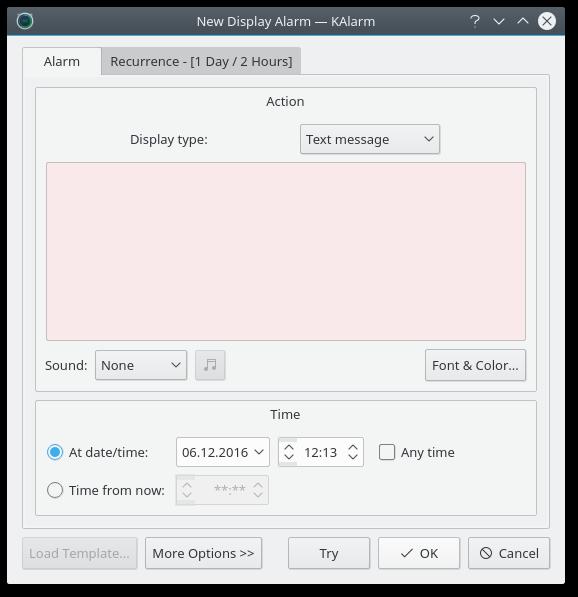The width and height of the screenshot is (578, 597).
Task: Switch to the Recurrence tab
Action: 201,61
